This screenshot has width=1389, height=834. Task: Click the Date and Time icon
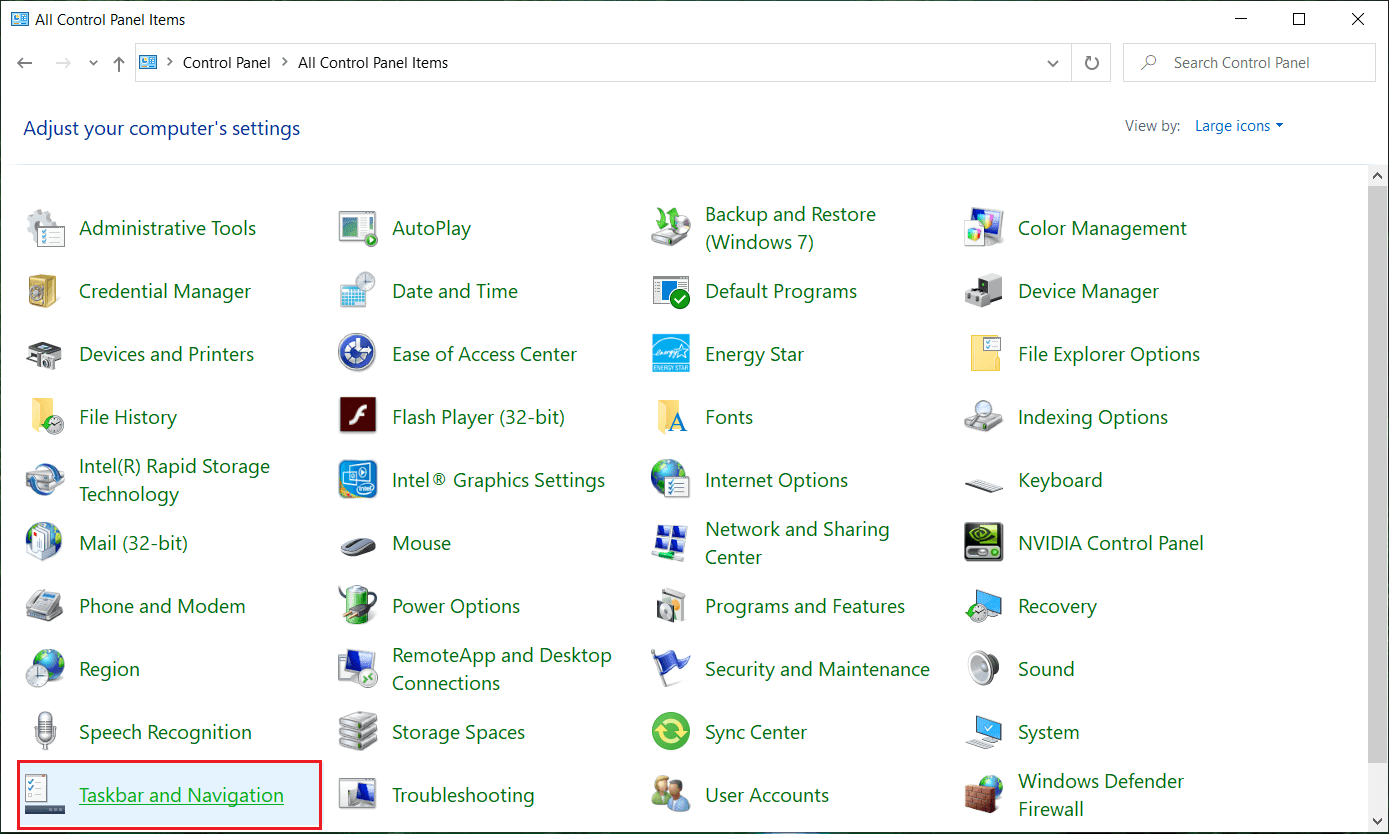click(x=358, y=291)
